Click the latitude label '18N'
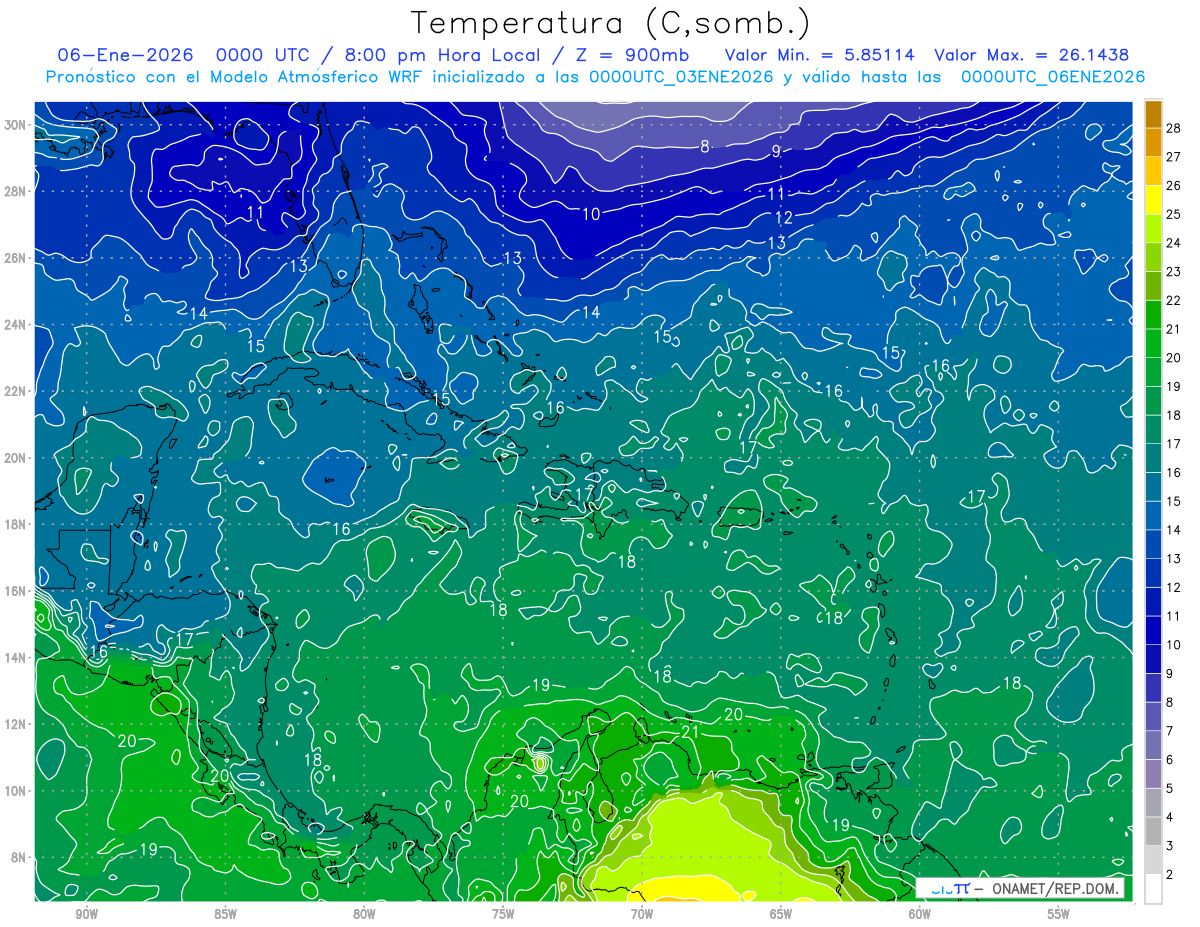The width and height of the screenshot is (1200, 927). coord(17,524)
